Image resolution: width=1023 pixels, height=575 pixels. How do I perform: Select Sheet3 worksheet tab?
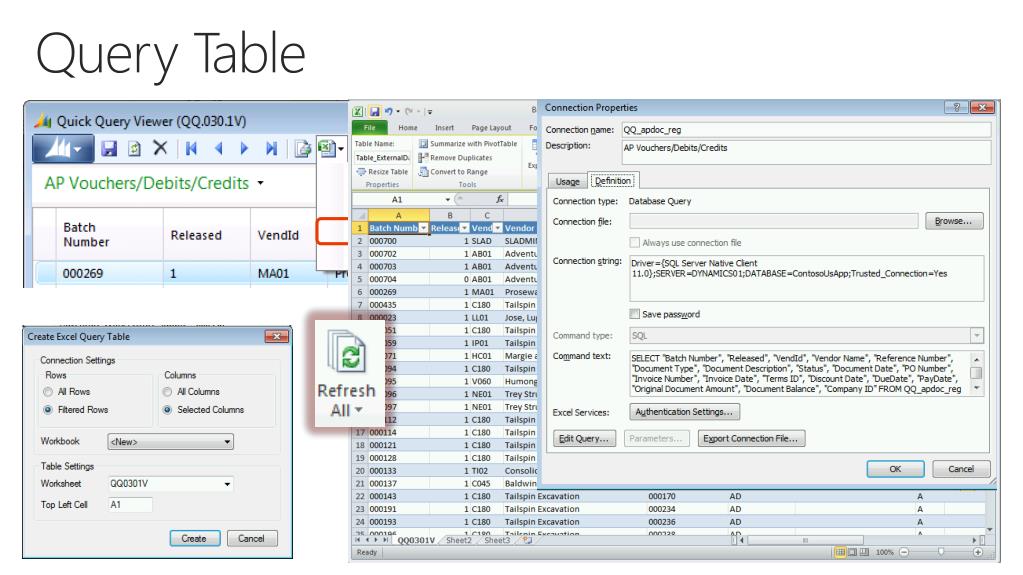(497, 540)
